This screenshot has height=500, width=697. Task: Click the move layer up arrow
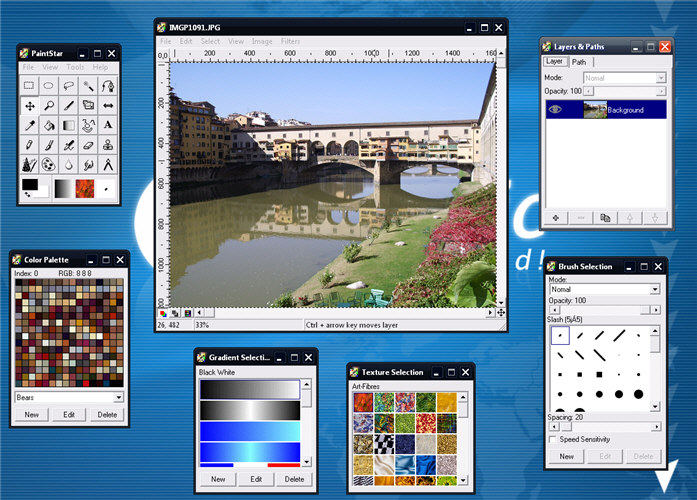click(x=629, y=218)
